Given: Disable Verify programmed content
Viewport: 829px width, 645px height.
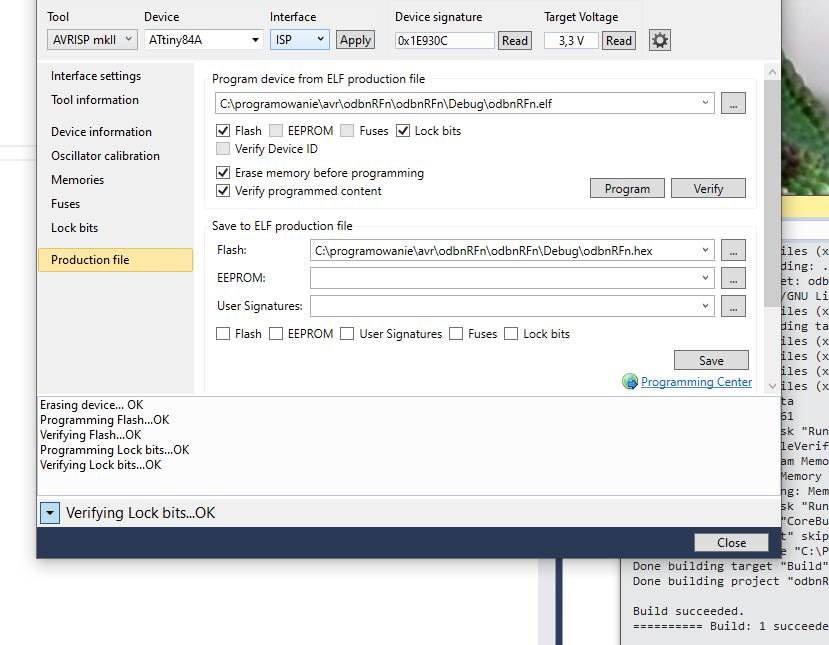Looking at the screenshot, I should [x=223, y=191].
